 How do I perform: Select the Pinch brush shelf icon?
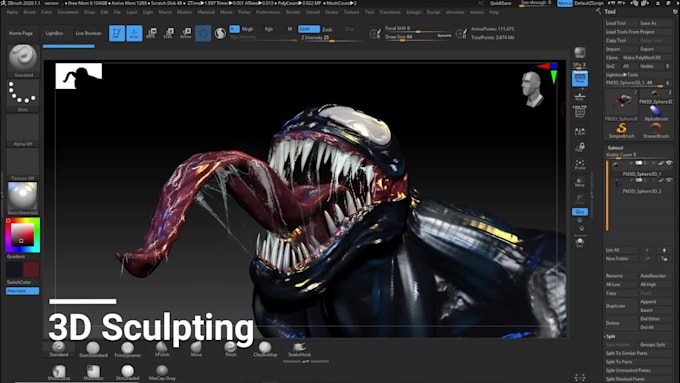click(x=231, y=349)
